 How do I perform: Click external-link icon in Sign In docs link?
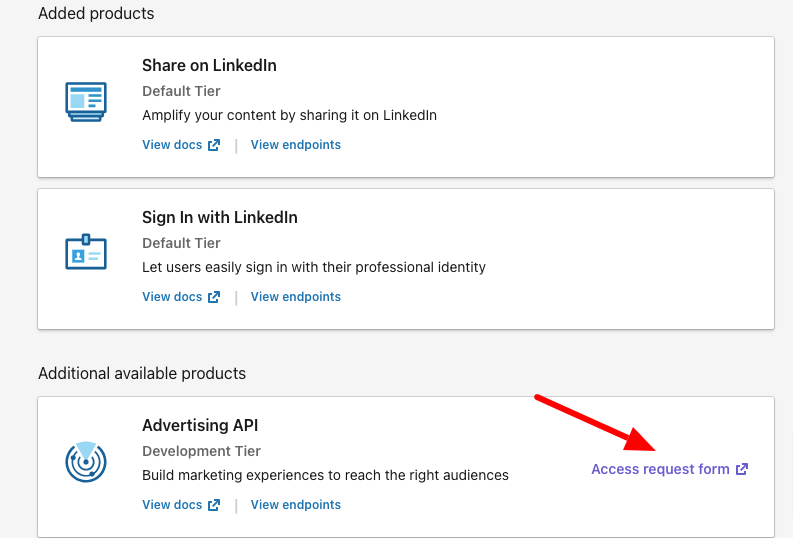(x=214, y=297)
